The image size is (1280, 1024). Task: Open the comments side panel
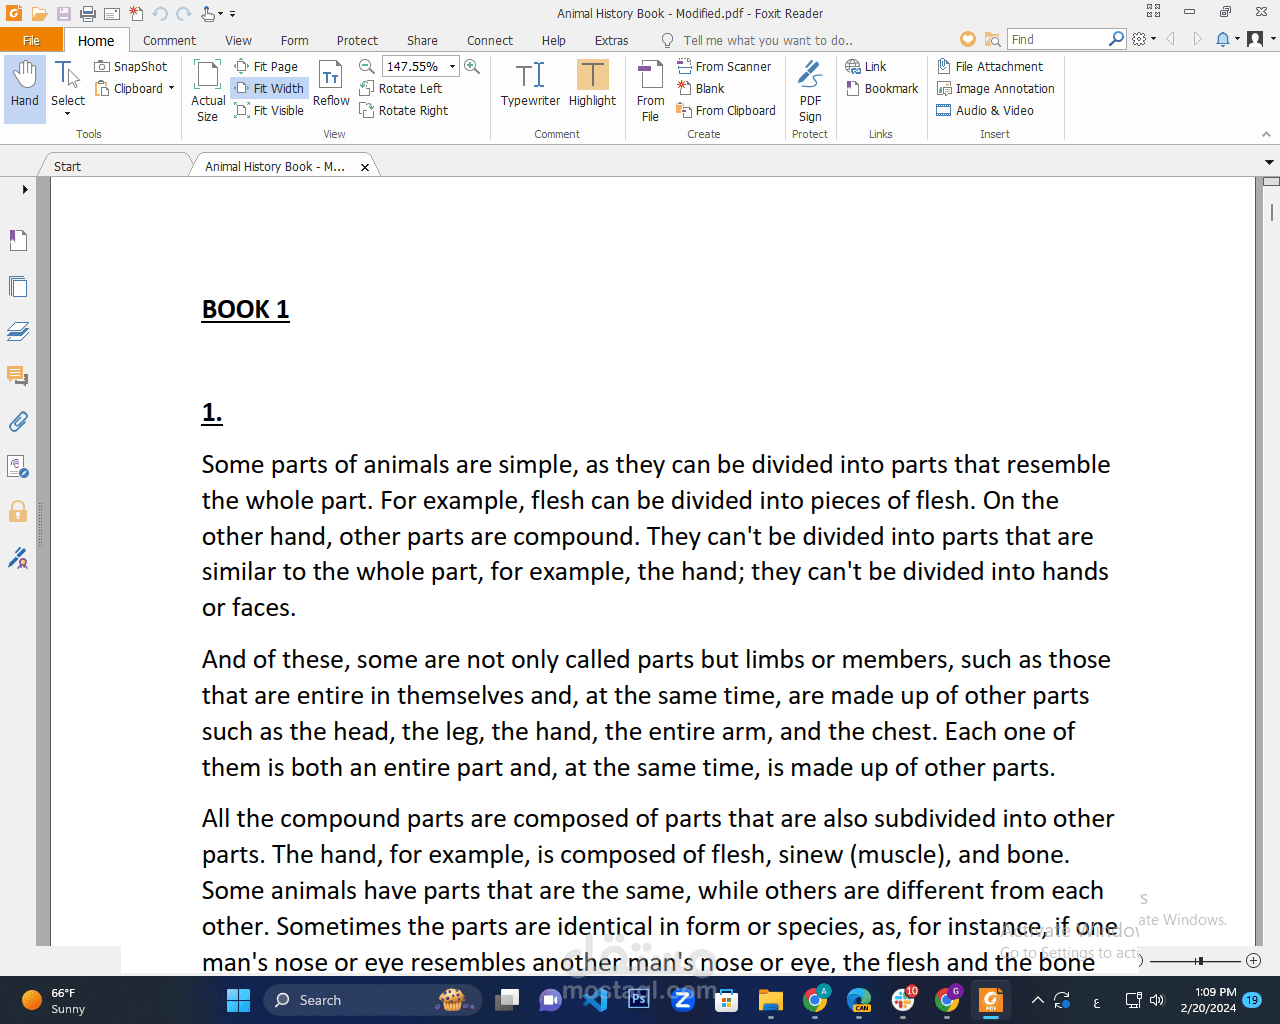(x=18, y=376)
